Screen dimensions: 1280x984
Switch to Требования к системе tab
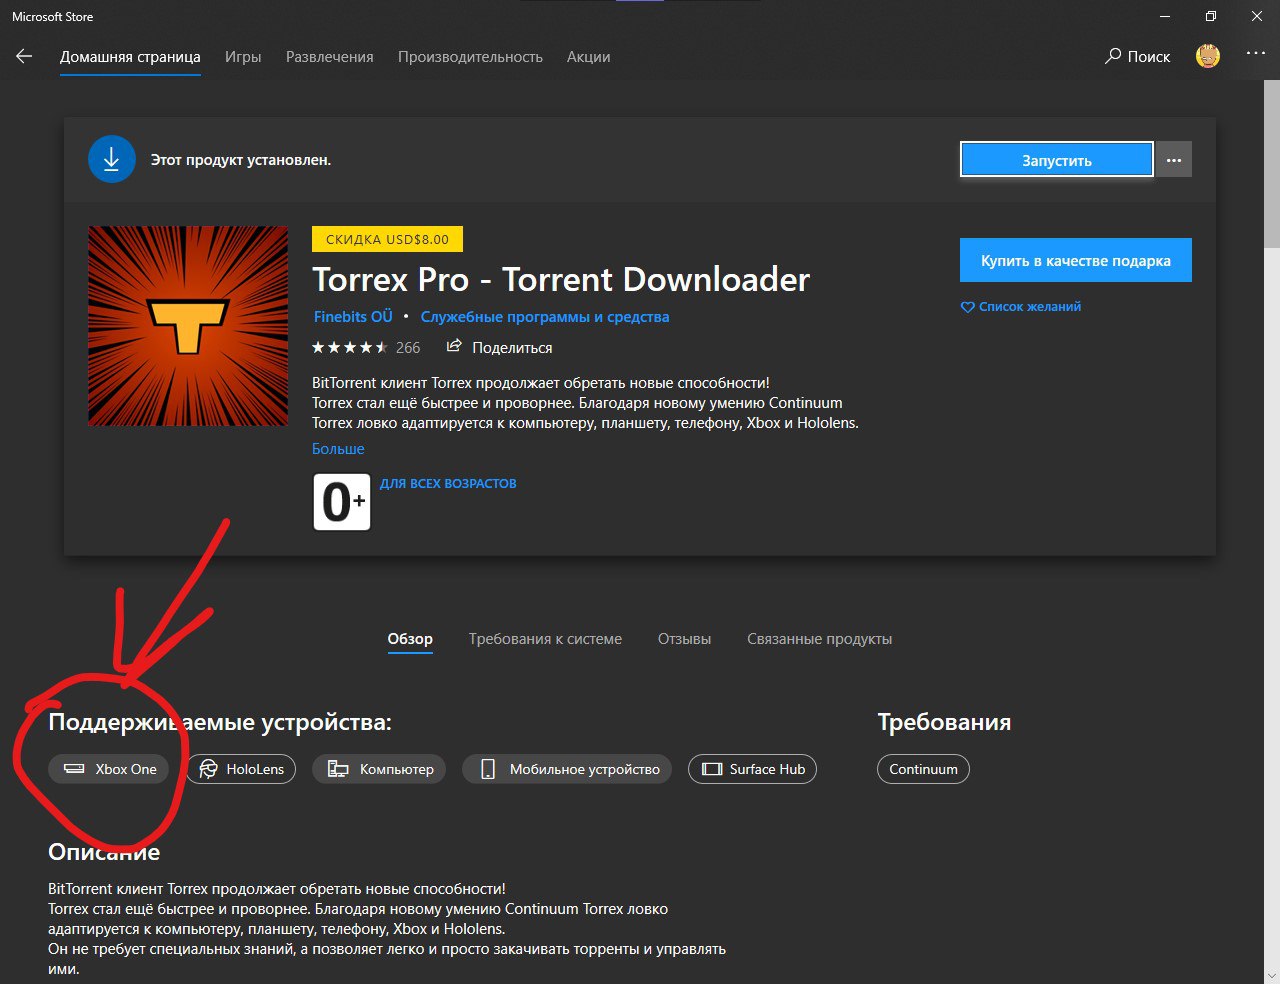click(545, 639)
